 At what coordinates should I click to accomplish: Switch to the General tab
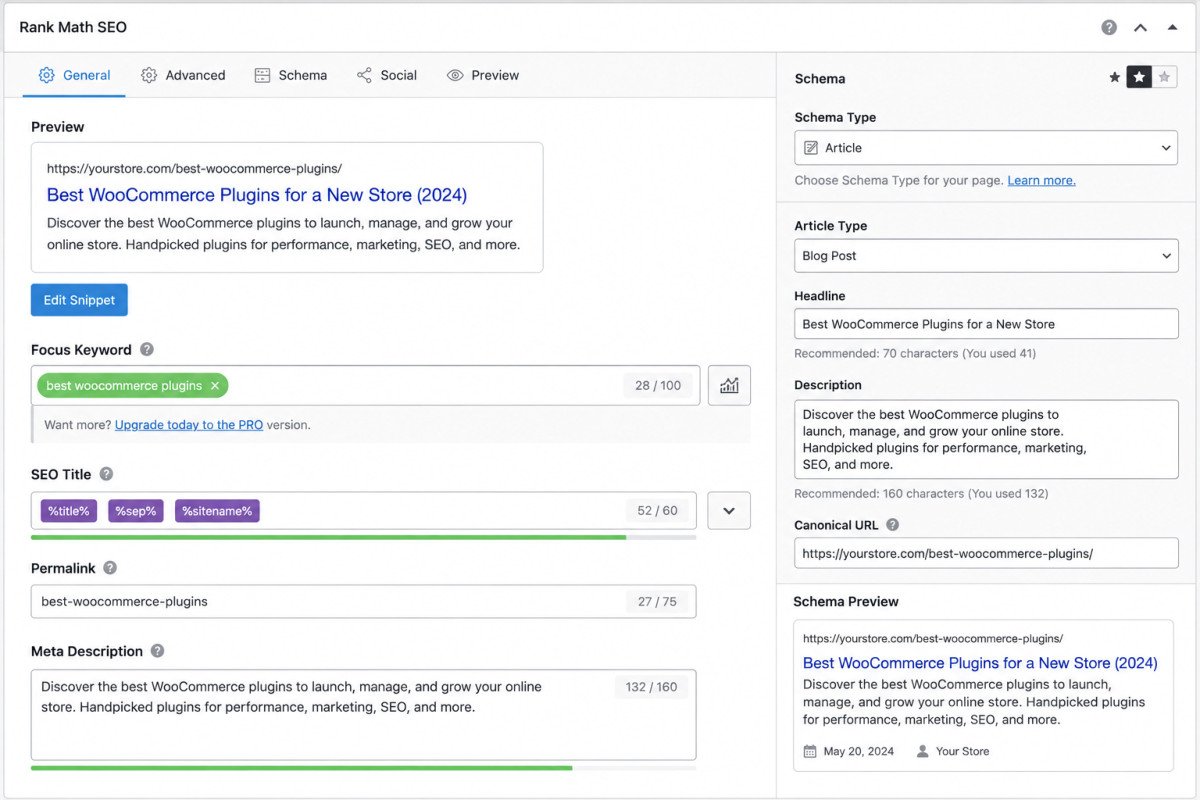tap(74, 75)
